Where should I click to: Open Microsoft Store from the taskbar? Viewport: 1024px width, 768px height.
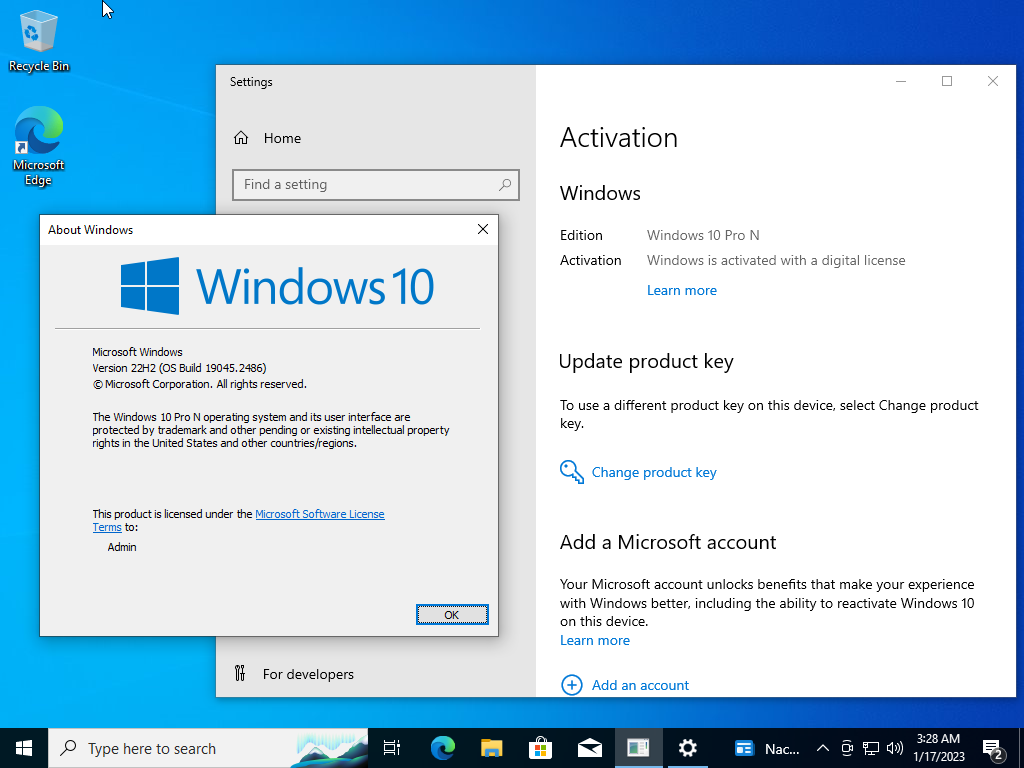541,748
